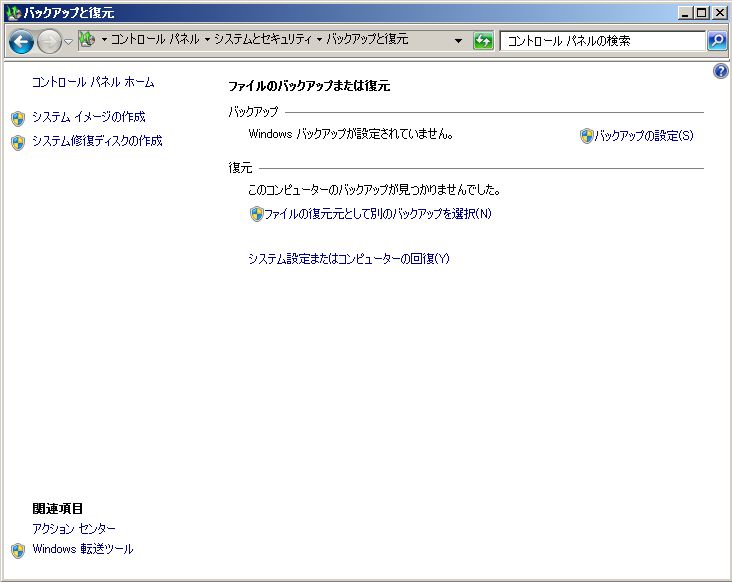This screenshot has height=582, width=732.
Task: Click the text このコンピューターのバックアップが見つかりませんでした。
Action: point(374,189)
